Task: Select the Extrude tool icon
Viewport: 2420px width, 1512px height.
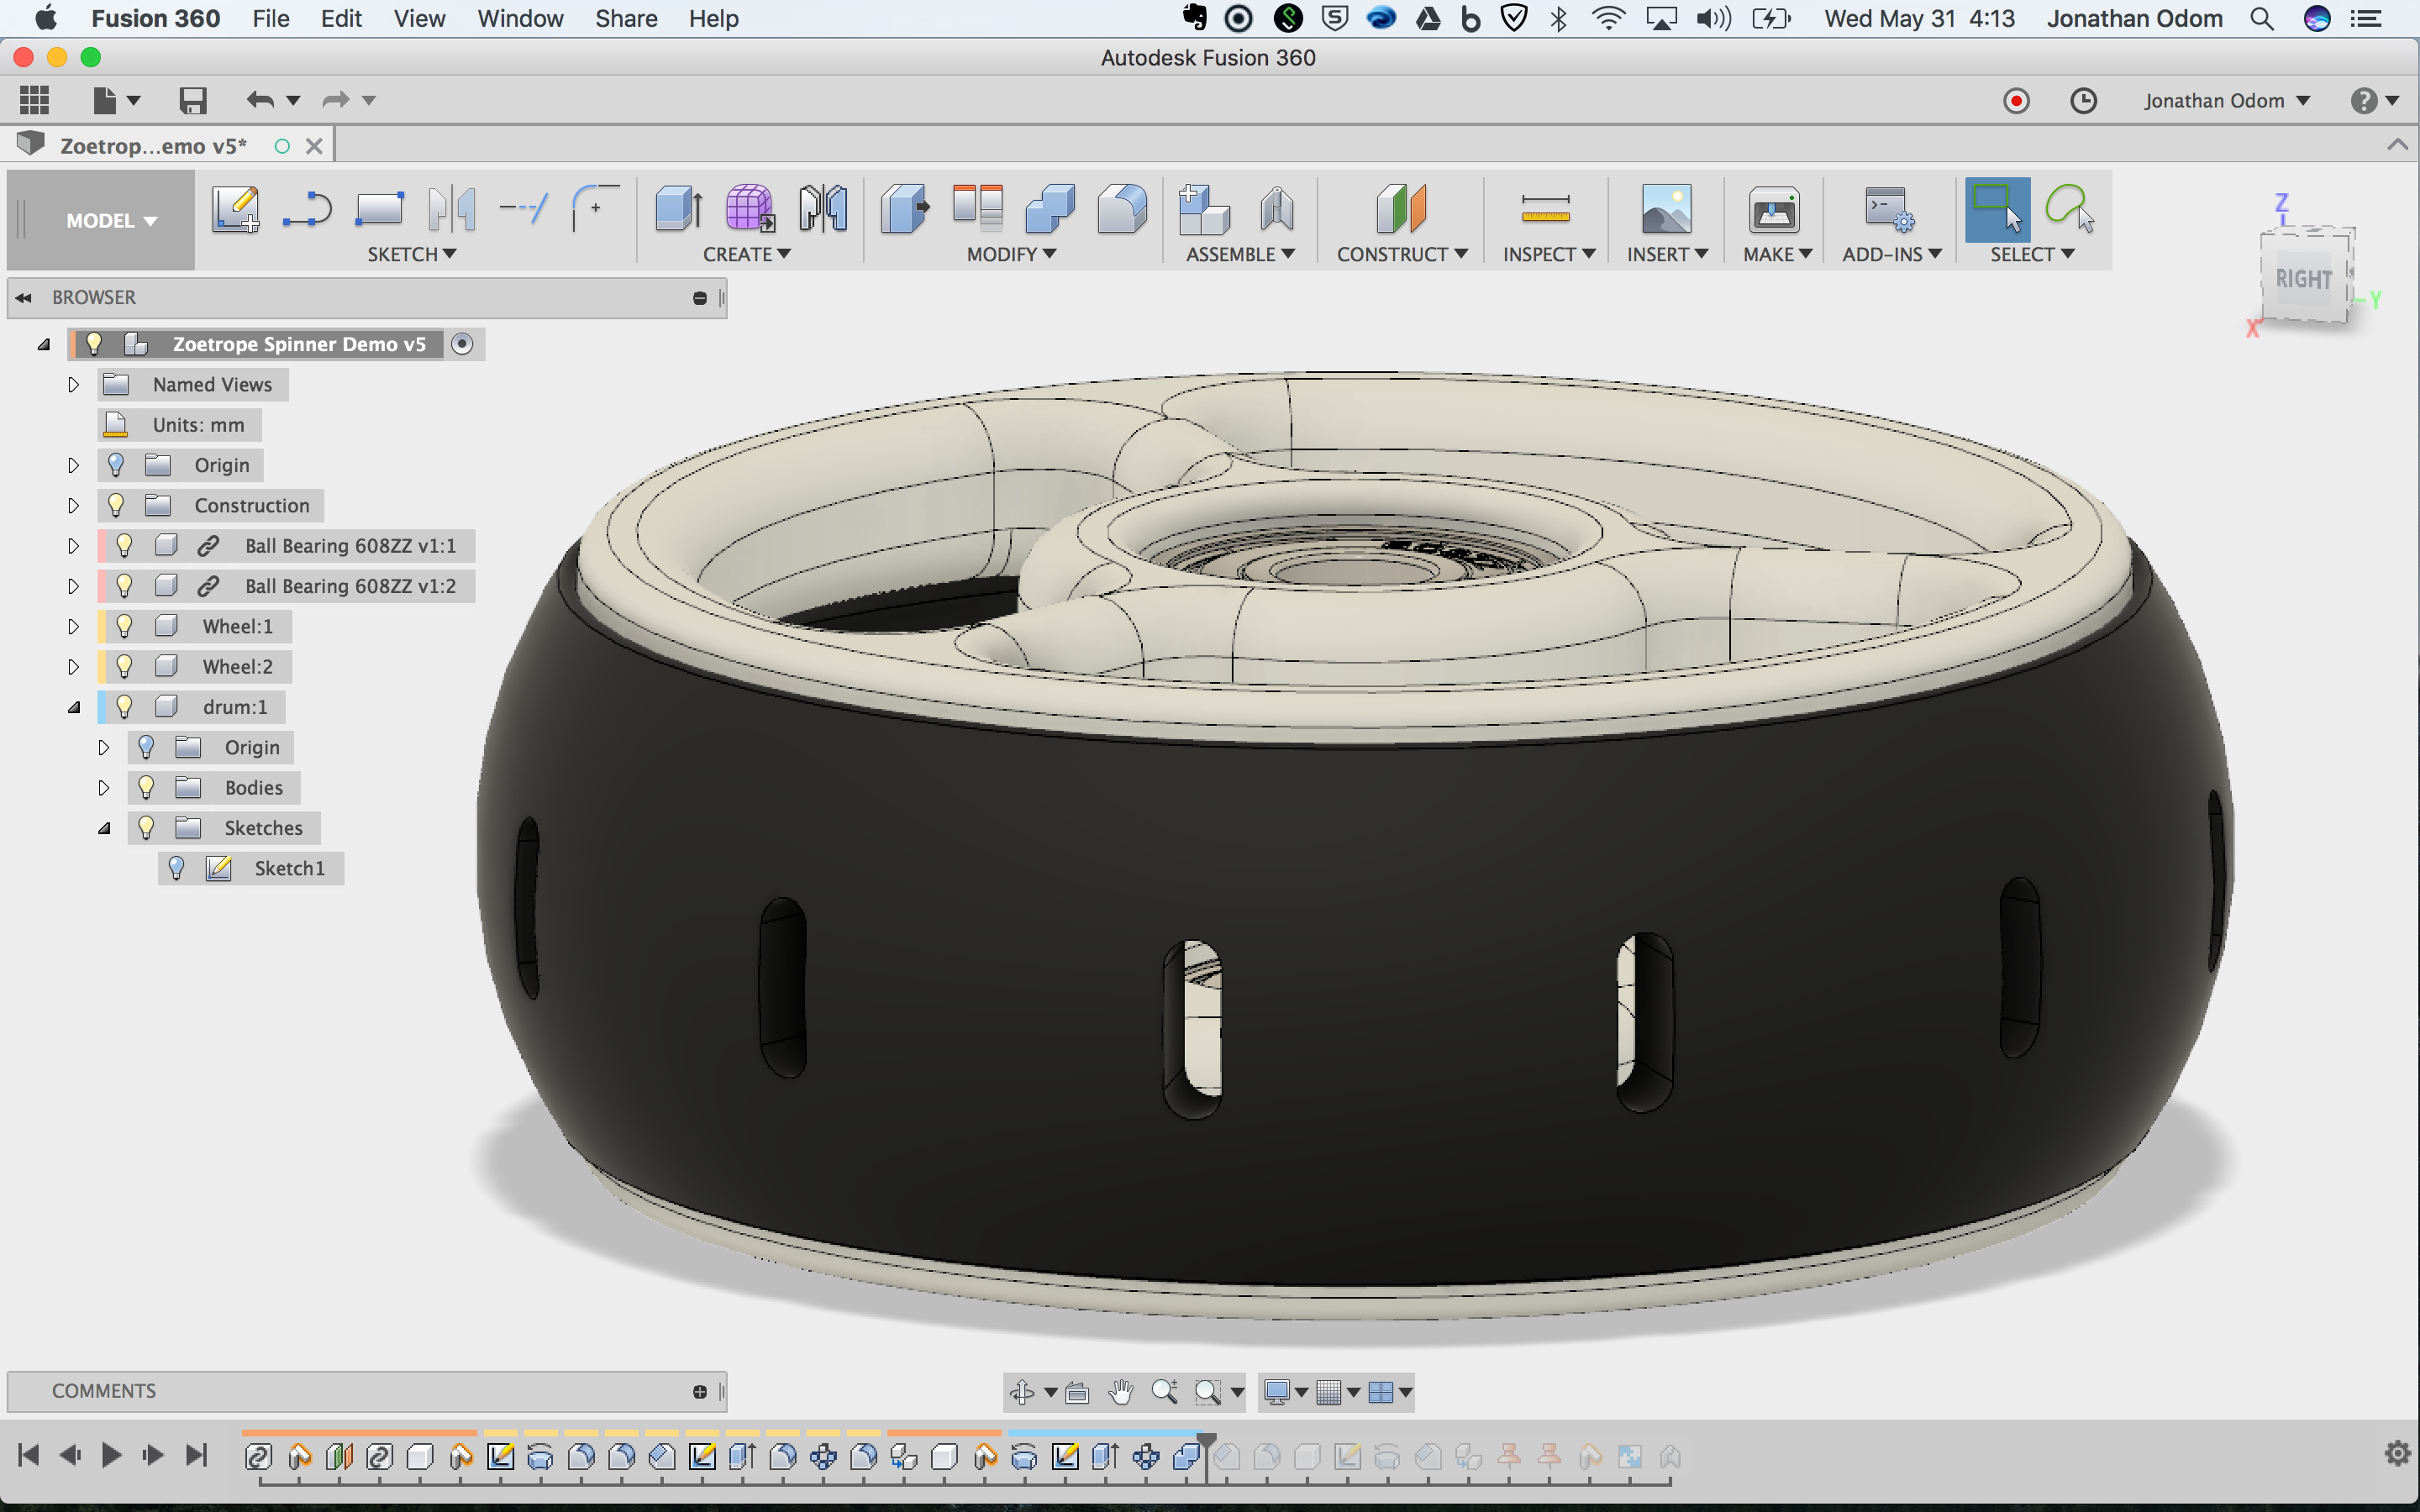Action: tap(678, 209)
